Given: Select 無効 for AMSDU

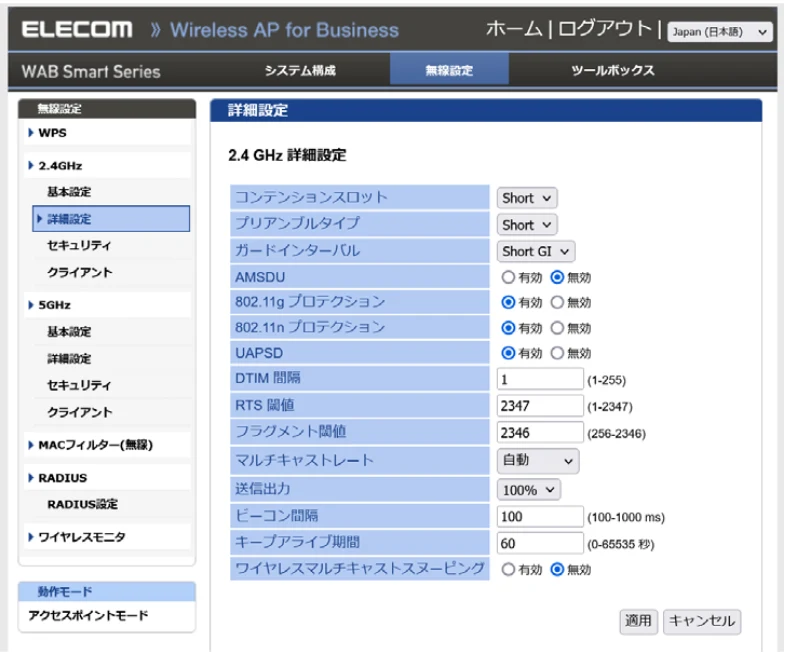Looking at the screenshot, I should (x=557, y=277).
